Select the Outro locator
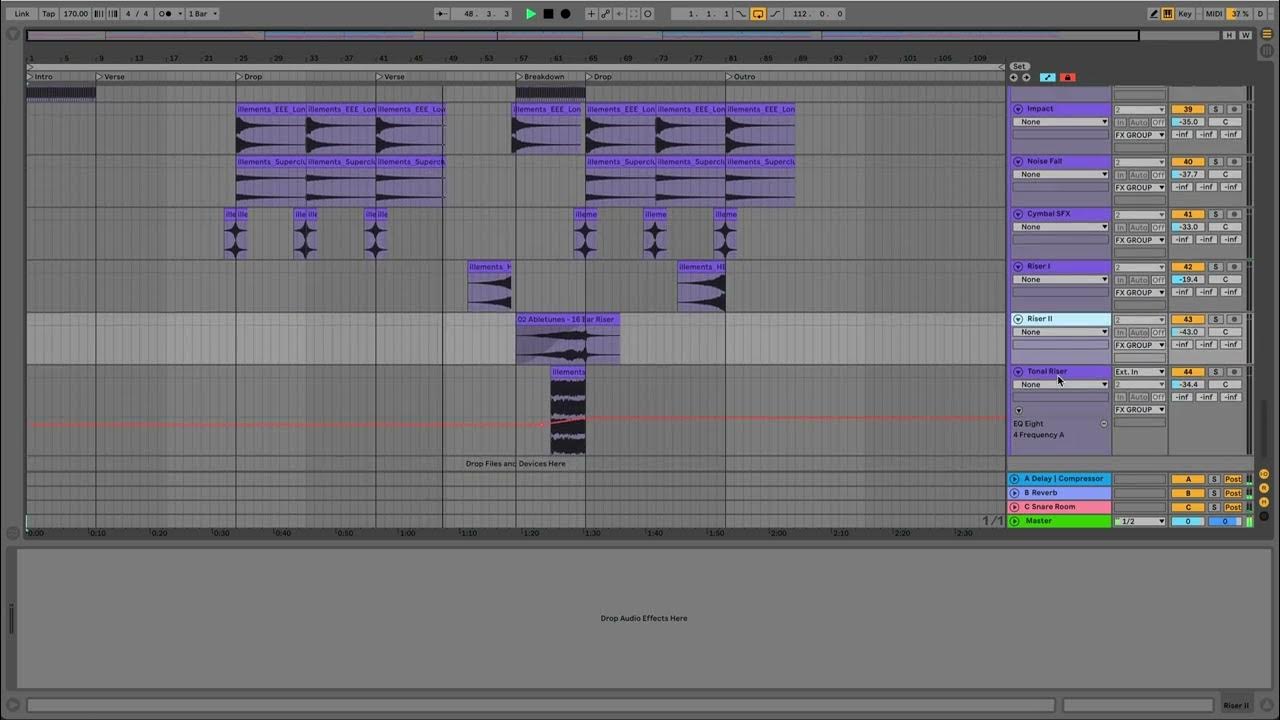This screenshot has width=1280, height=720. [x=741, y=77]
